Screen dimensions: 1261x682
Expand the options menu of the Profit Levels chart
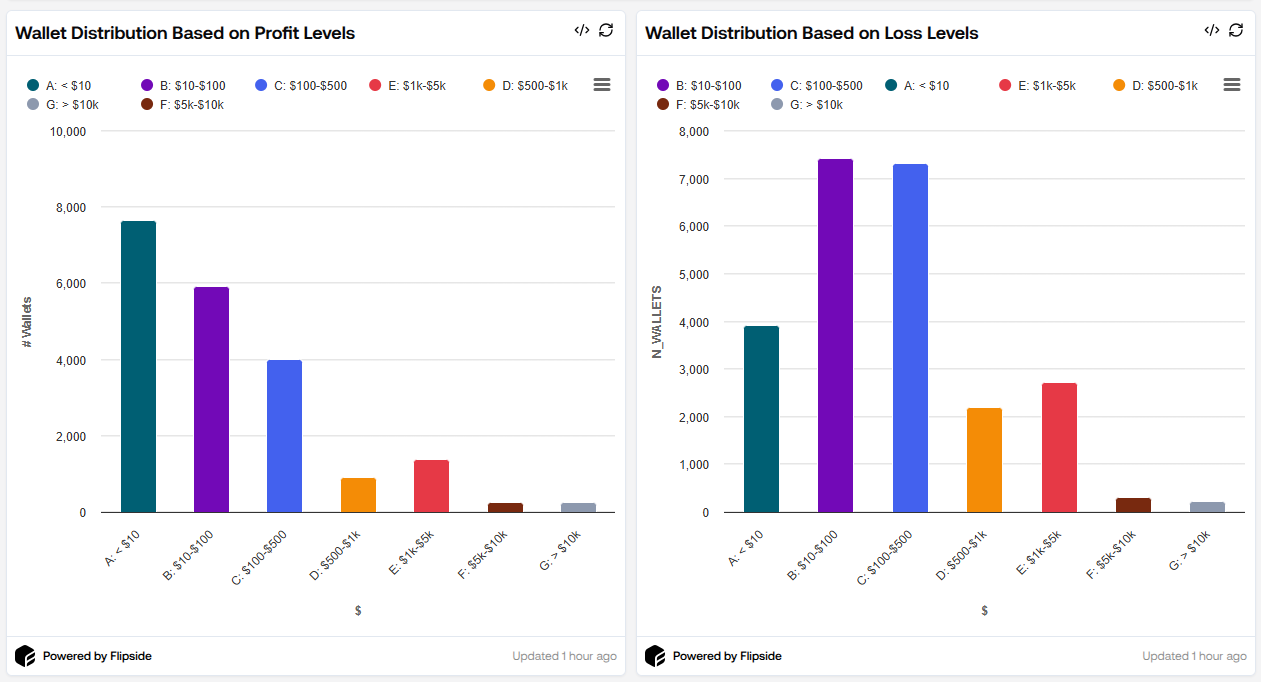point(601,85)
